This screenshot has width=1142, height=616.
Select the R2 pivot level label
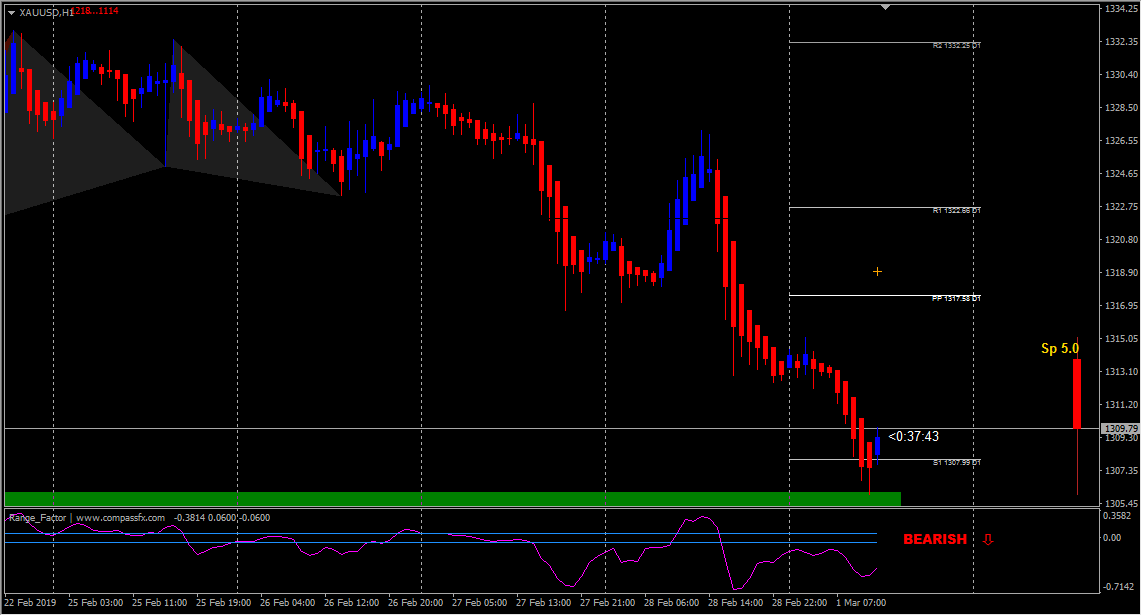[x=957, y=45]
